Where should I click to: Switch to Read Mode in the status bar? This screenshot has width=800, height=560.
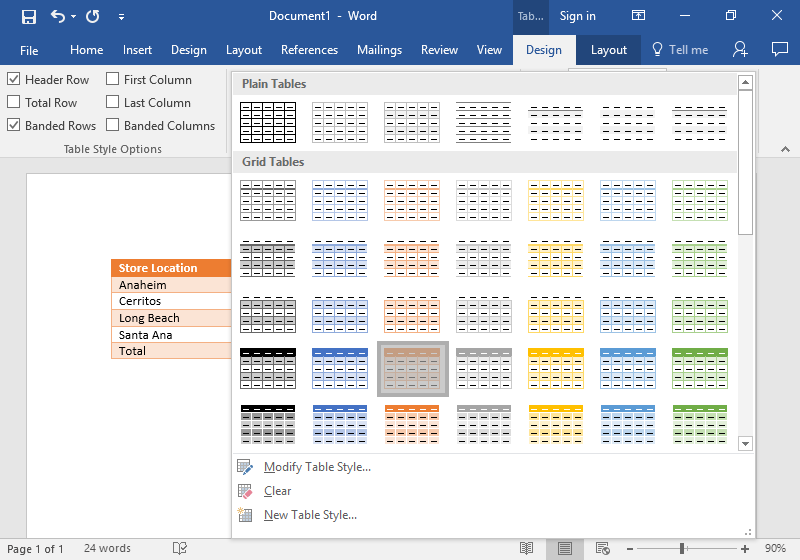(527, 548)
